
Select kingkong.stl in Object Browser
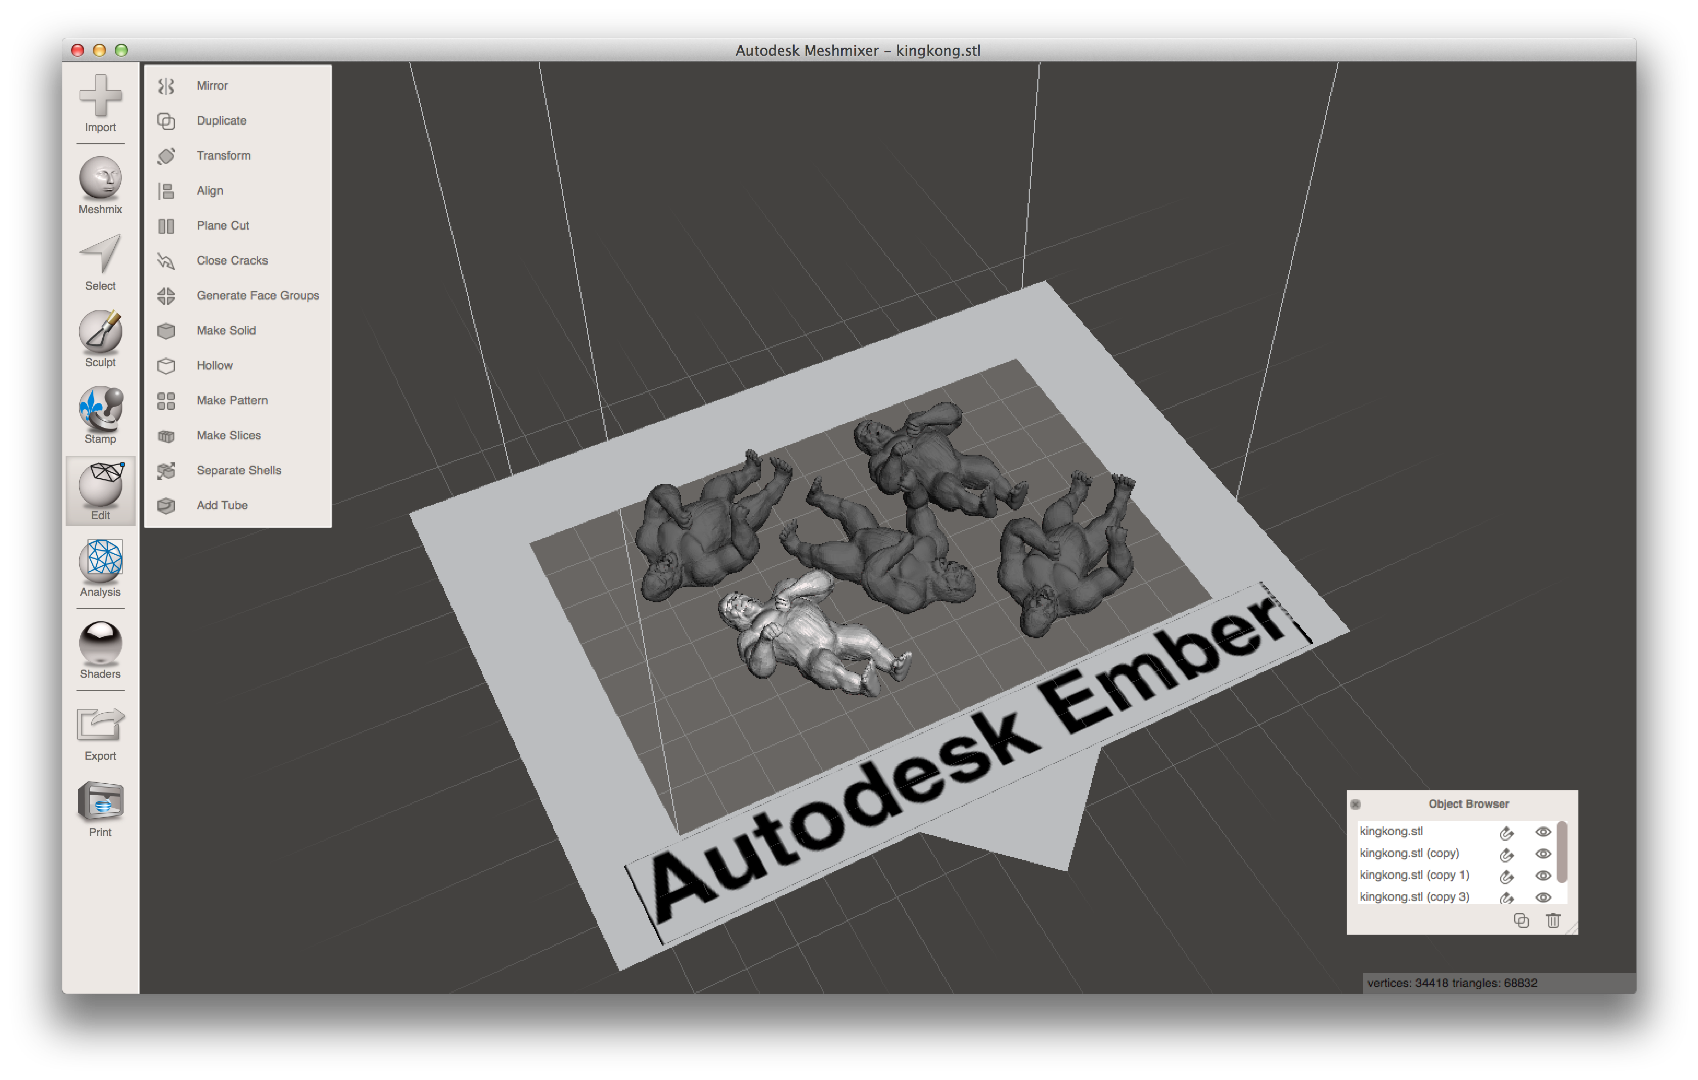[x=1391, y=831]
